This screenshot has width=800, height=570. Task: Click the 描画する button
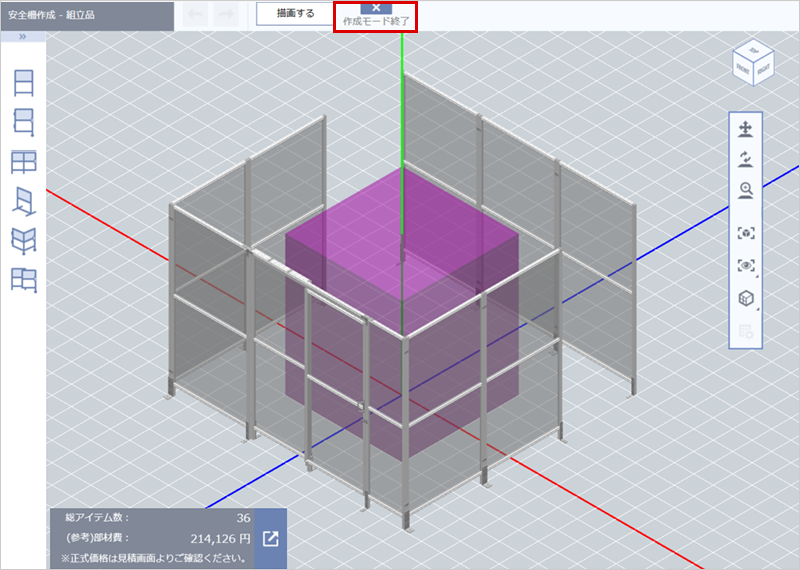[295, 14]
